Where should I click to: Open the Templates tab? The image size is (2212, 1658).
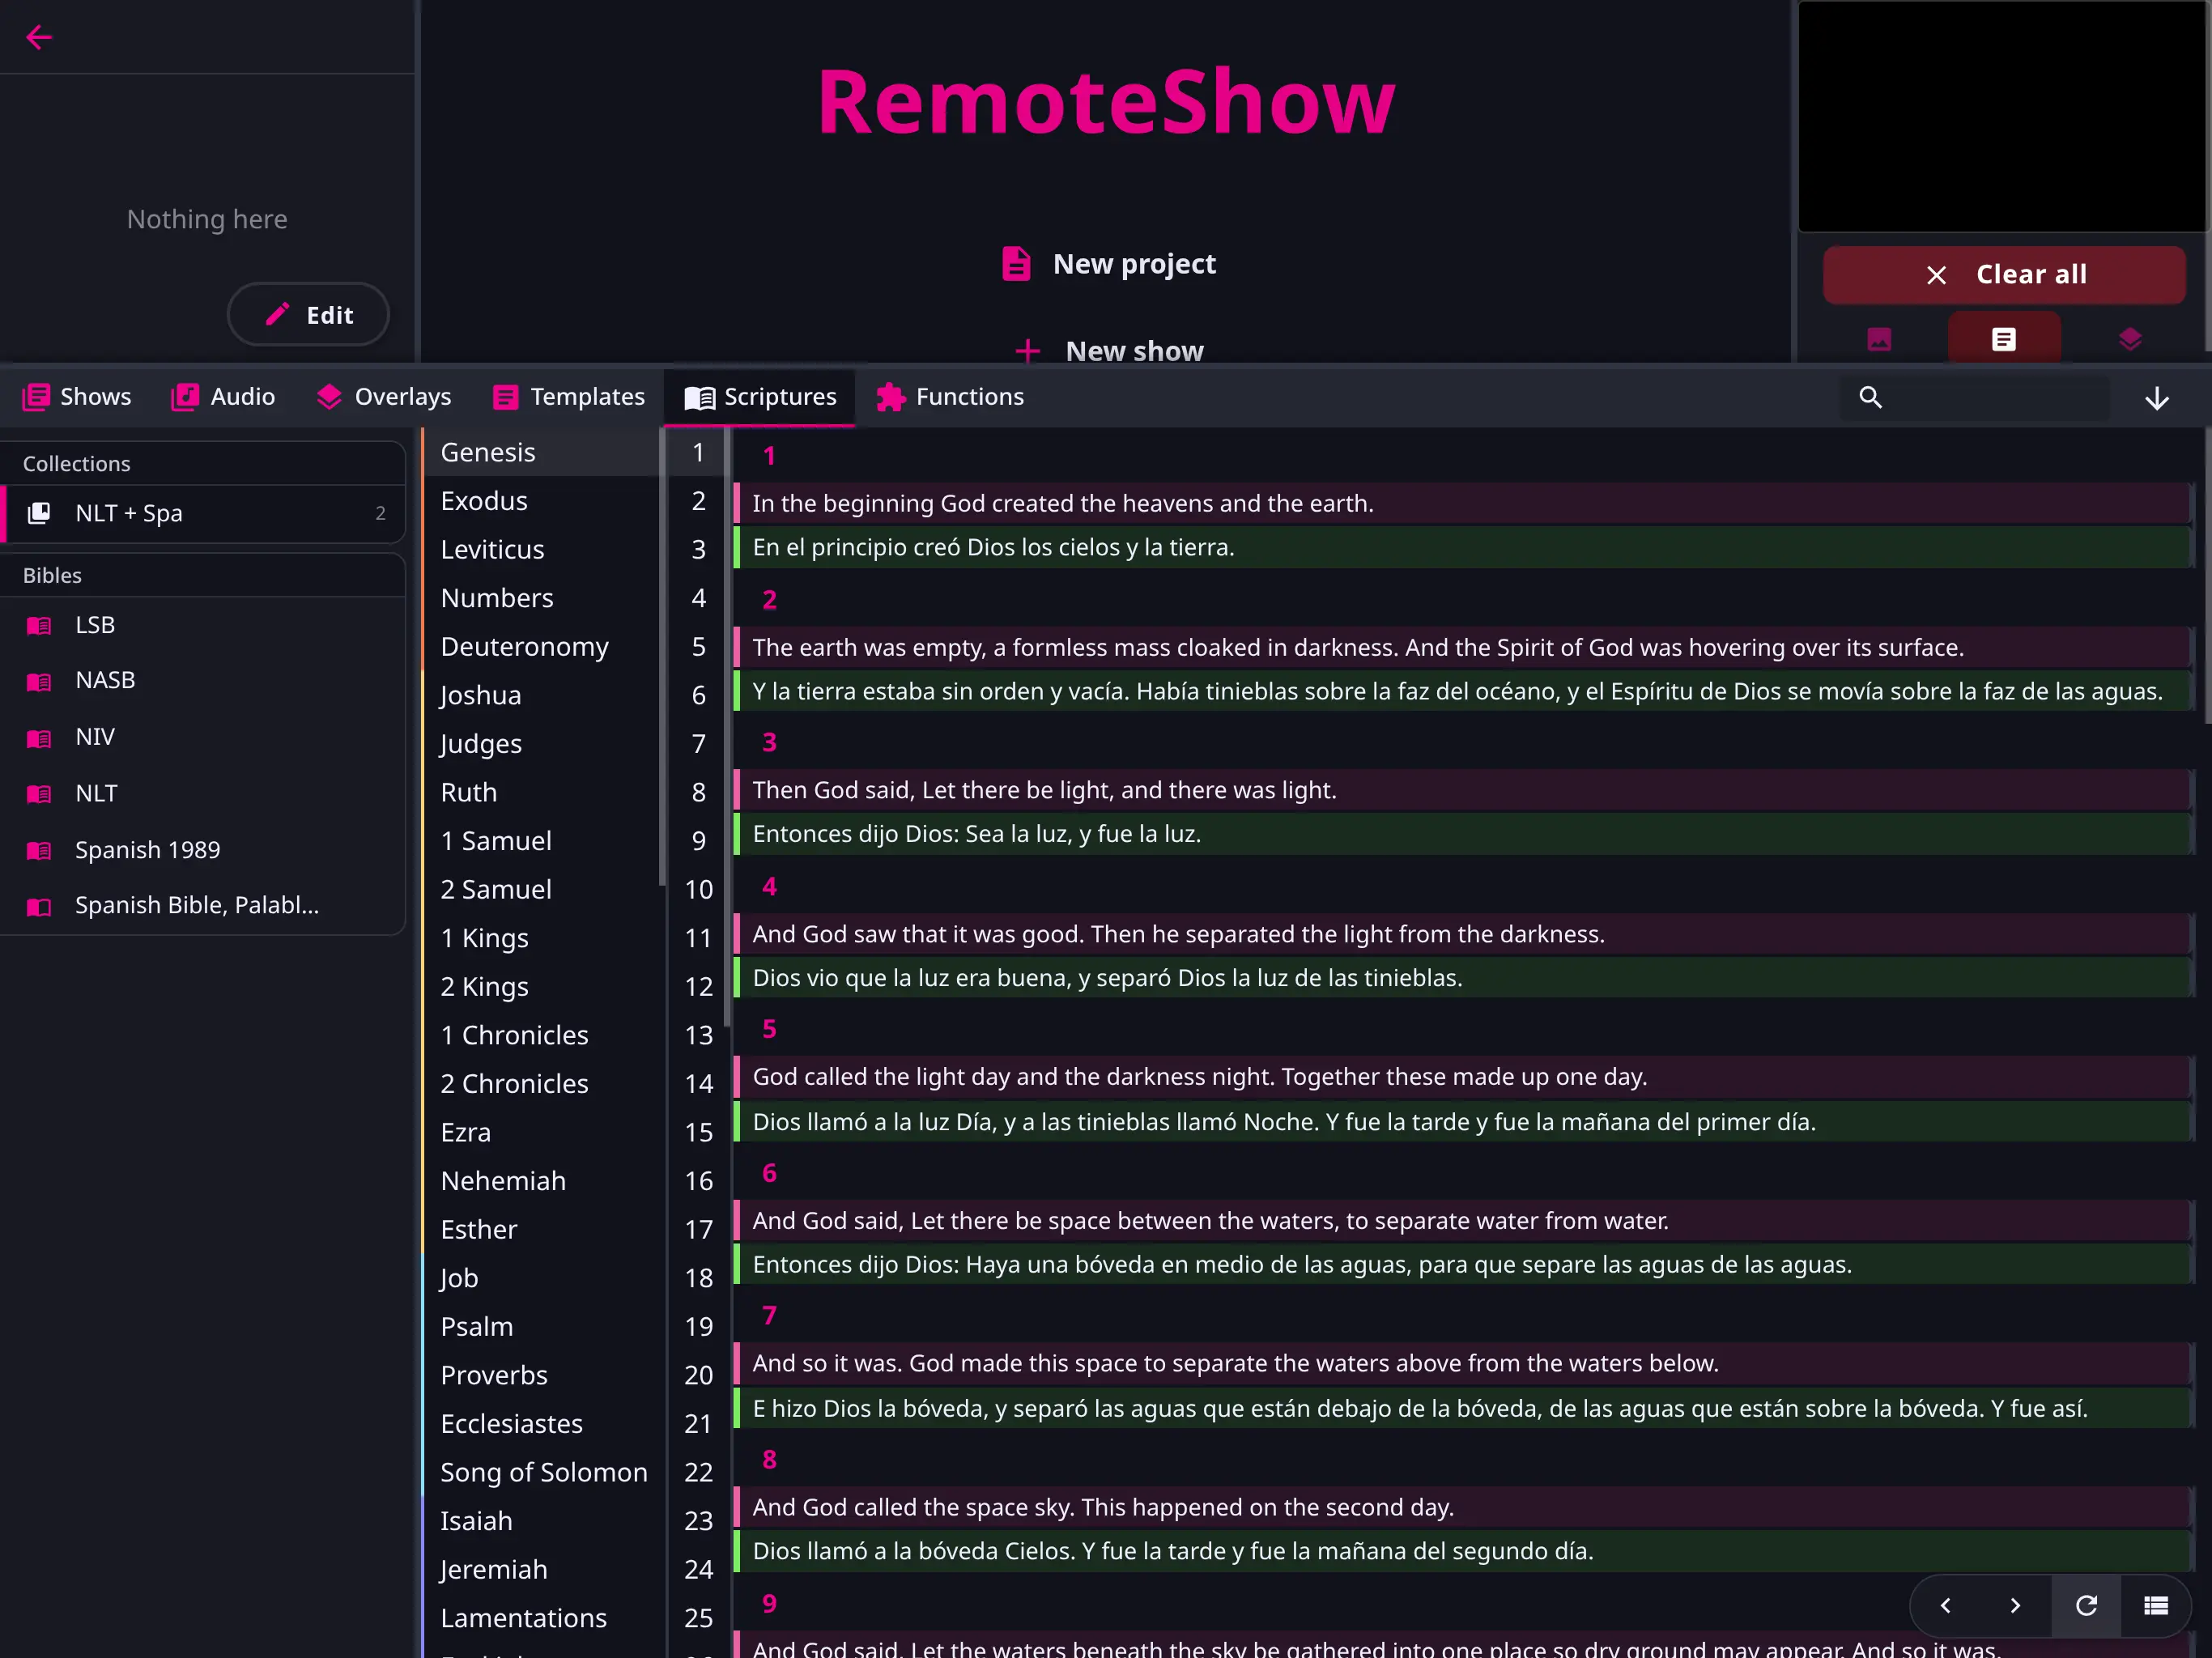568,397
